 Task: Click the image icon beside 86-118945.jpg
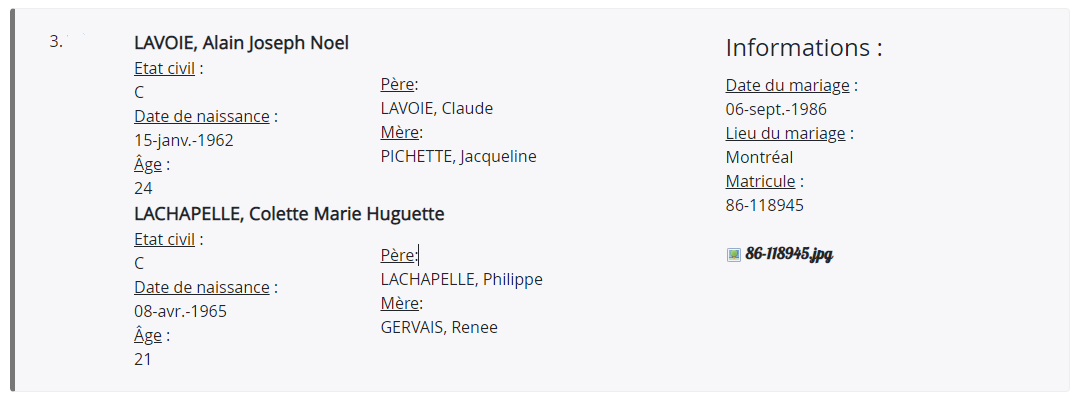734,255
